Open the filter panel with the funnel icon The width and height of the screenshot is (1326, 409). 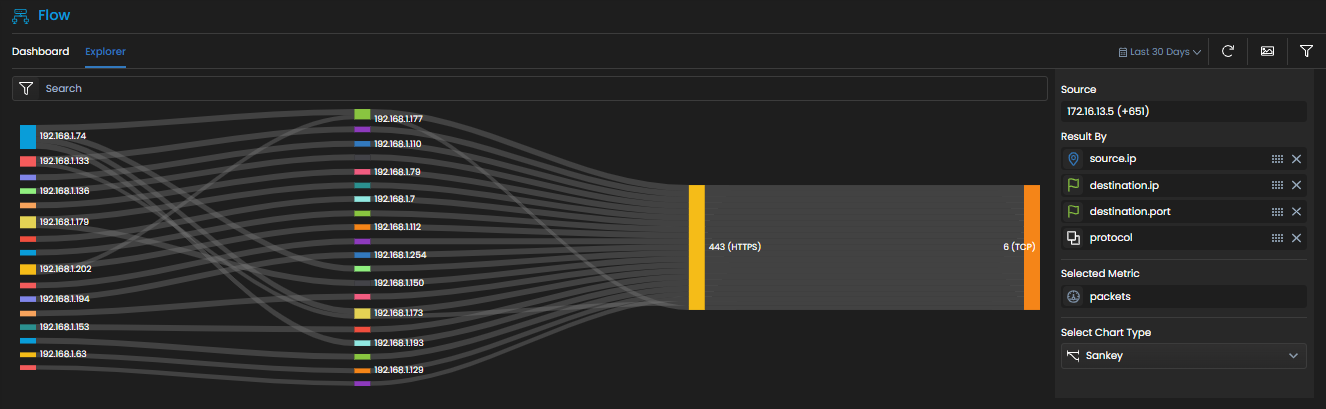pyautogui.click(x=1306, y=51)
